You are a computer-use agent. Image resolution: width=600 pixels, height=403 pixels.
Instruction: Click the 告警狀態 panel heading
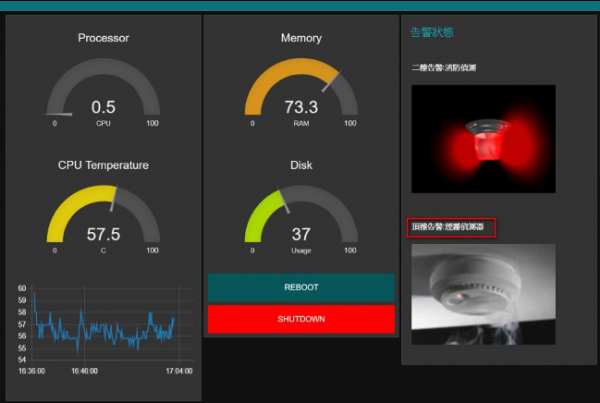(x=431, y=33)
